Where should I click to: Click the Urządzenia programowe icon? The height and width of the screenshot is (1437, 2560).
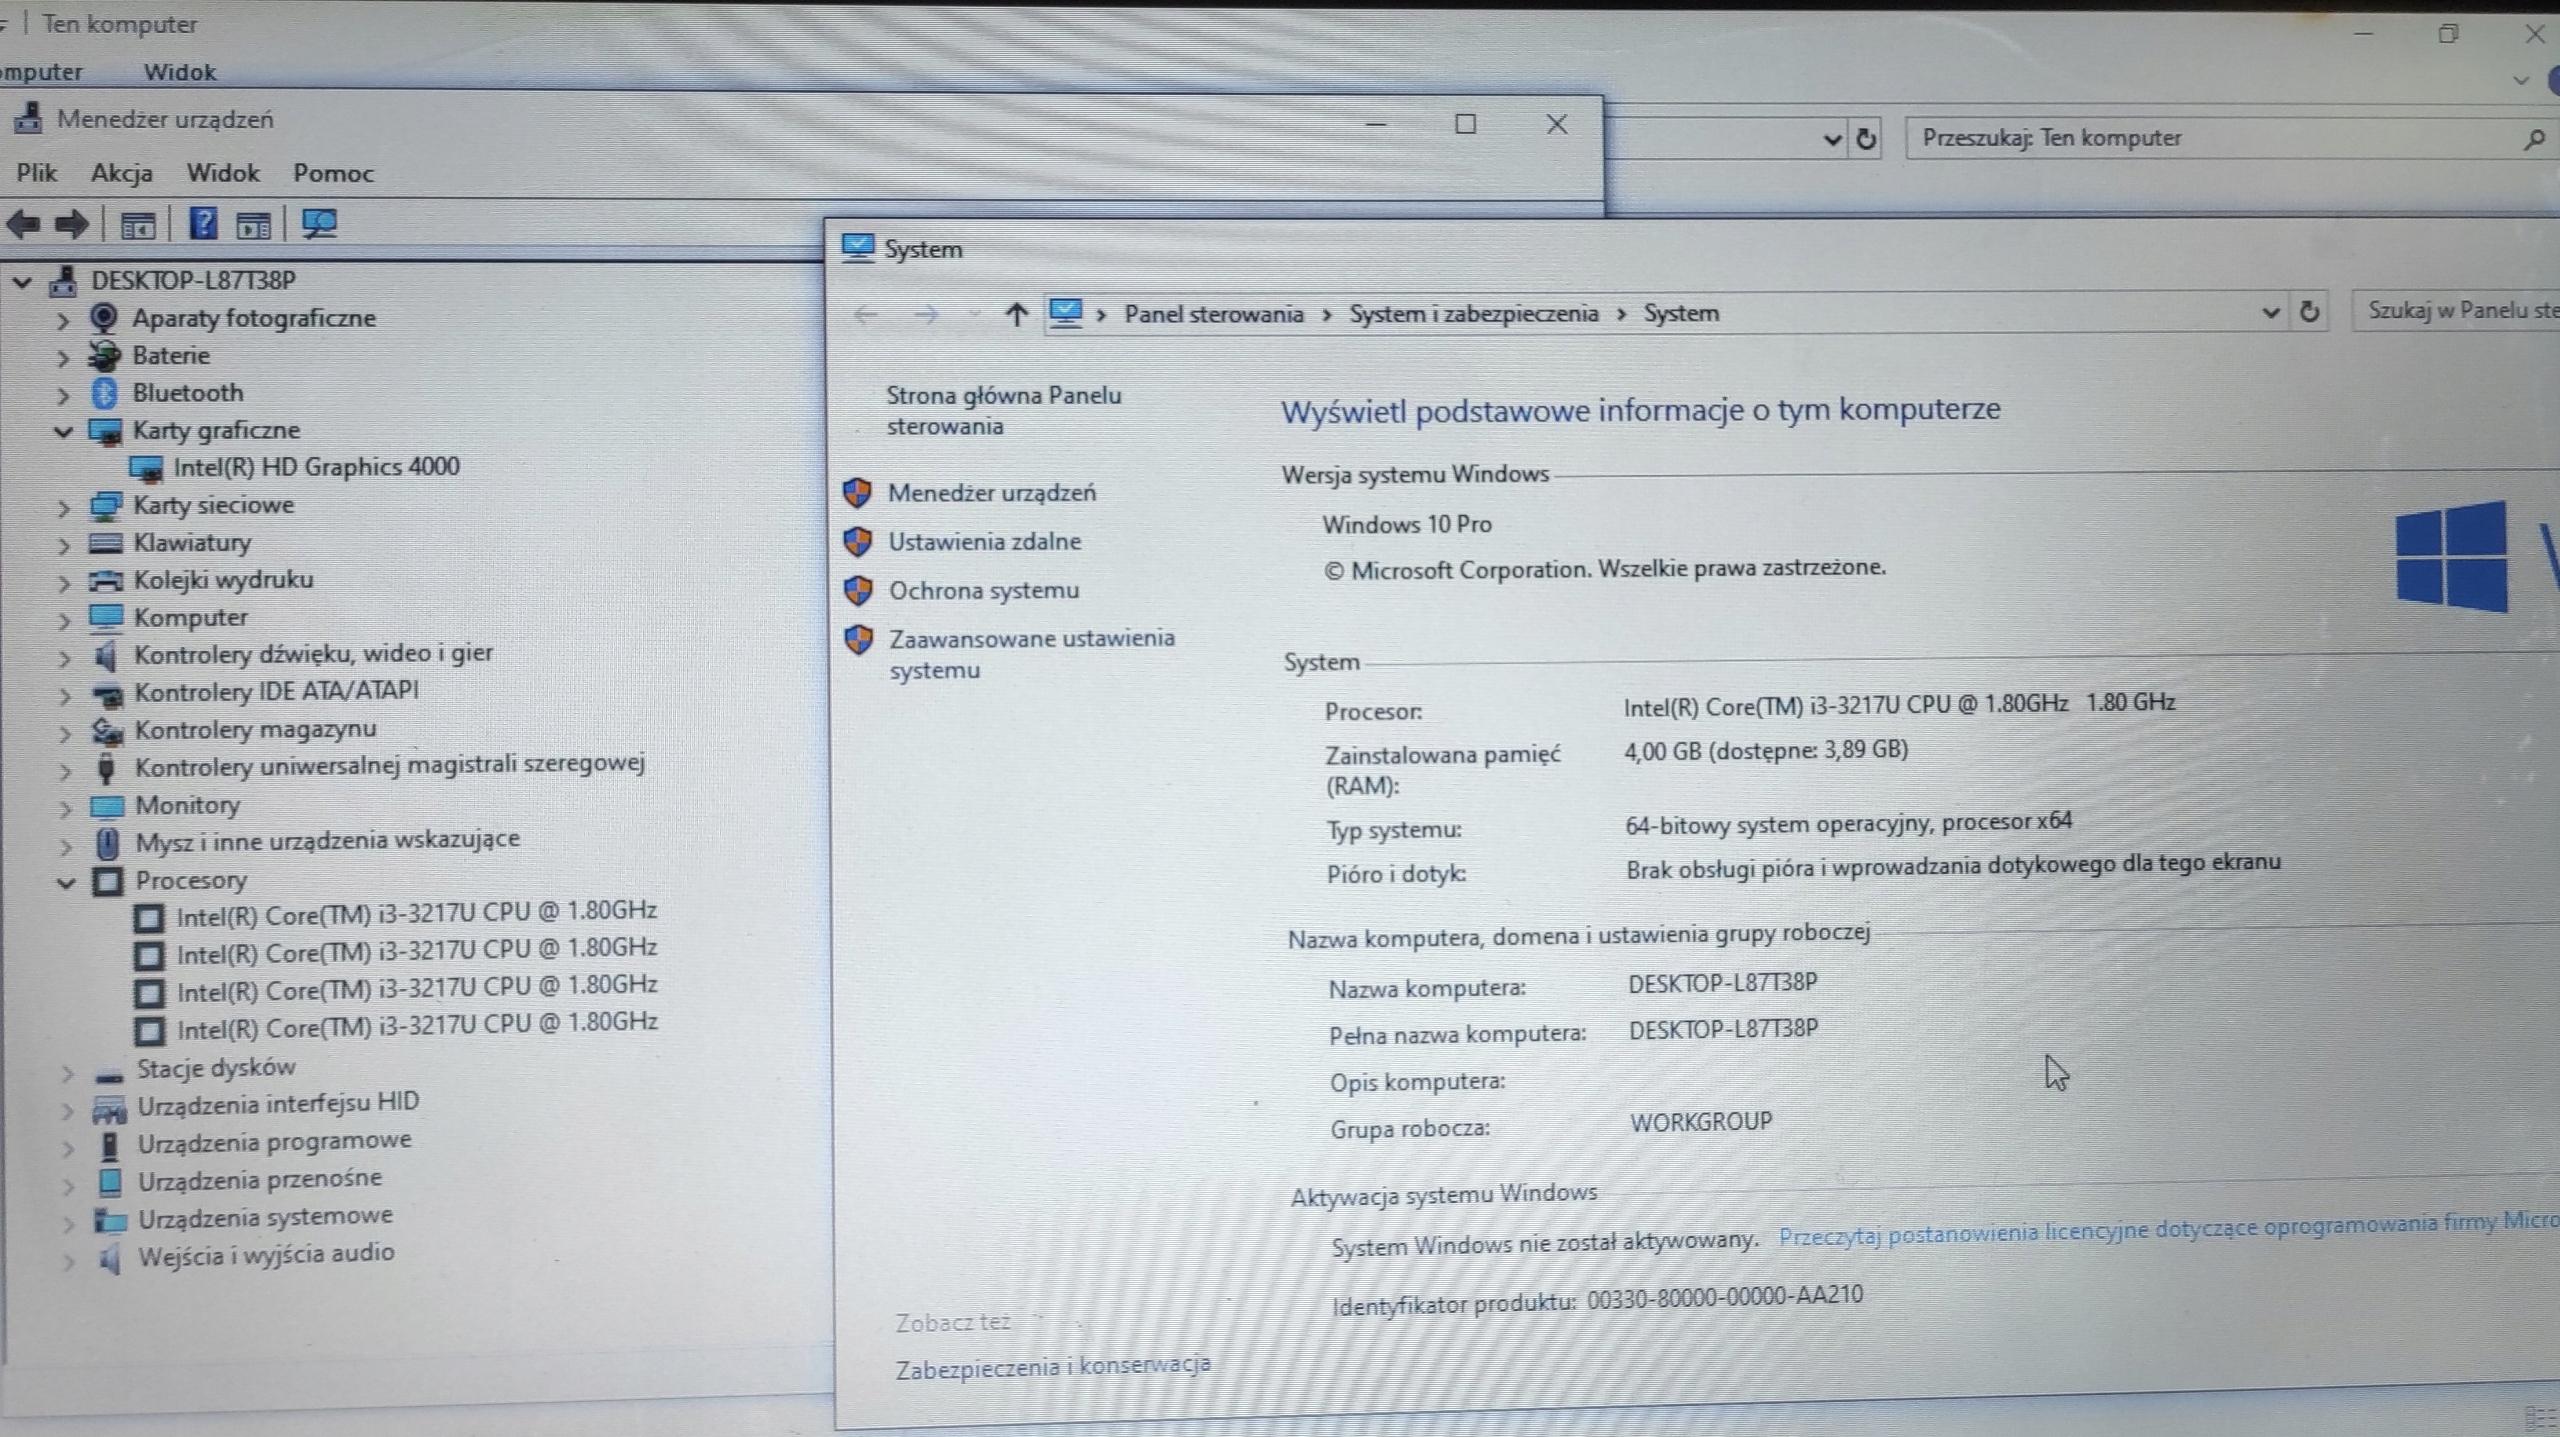coord(110,1145)
